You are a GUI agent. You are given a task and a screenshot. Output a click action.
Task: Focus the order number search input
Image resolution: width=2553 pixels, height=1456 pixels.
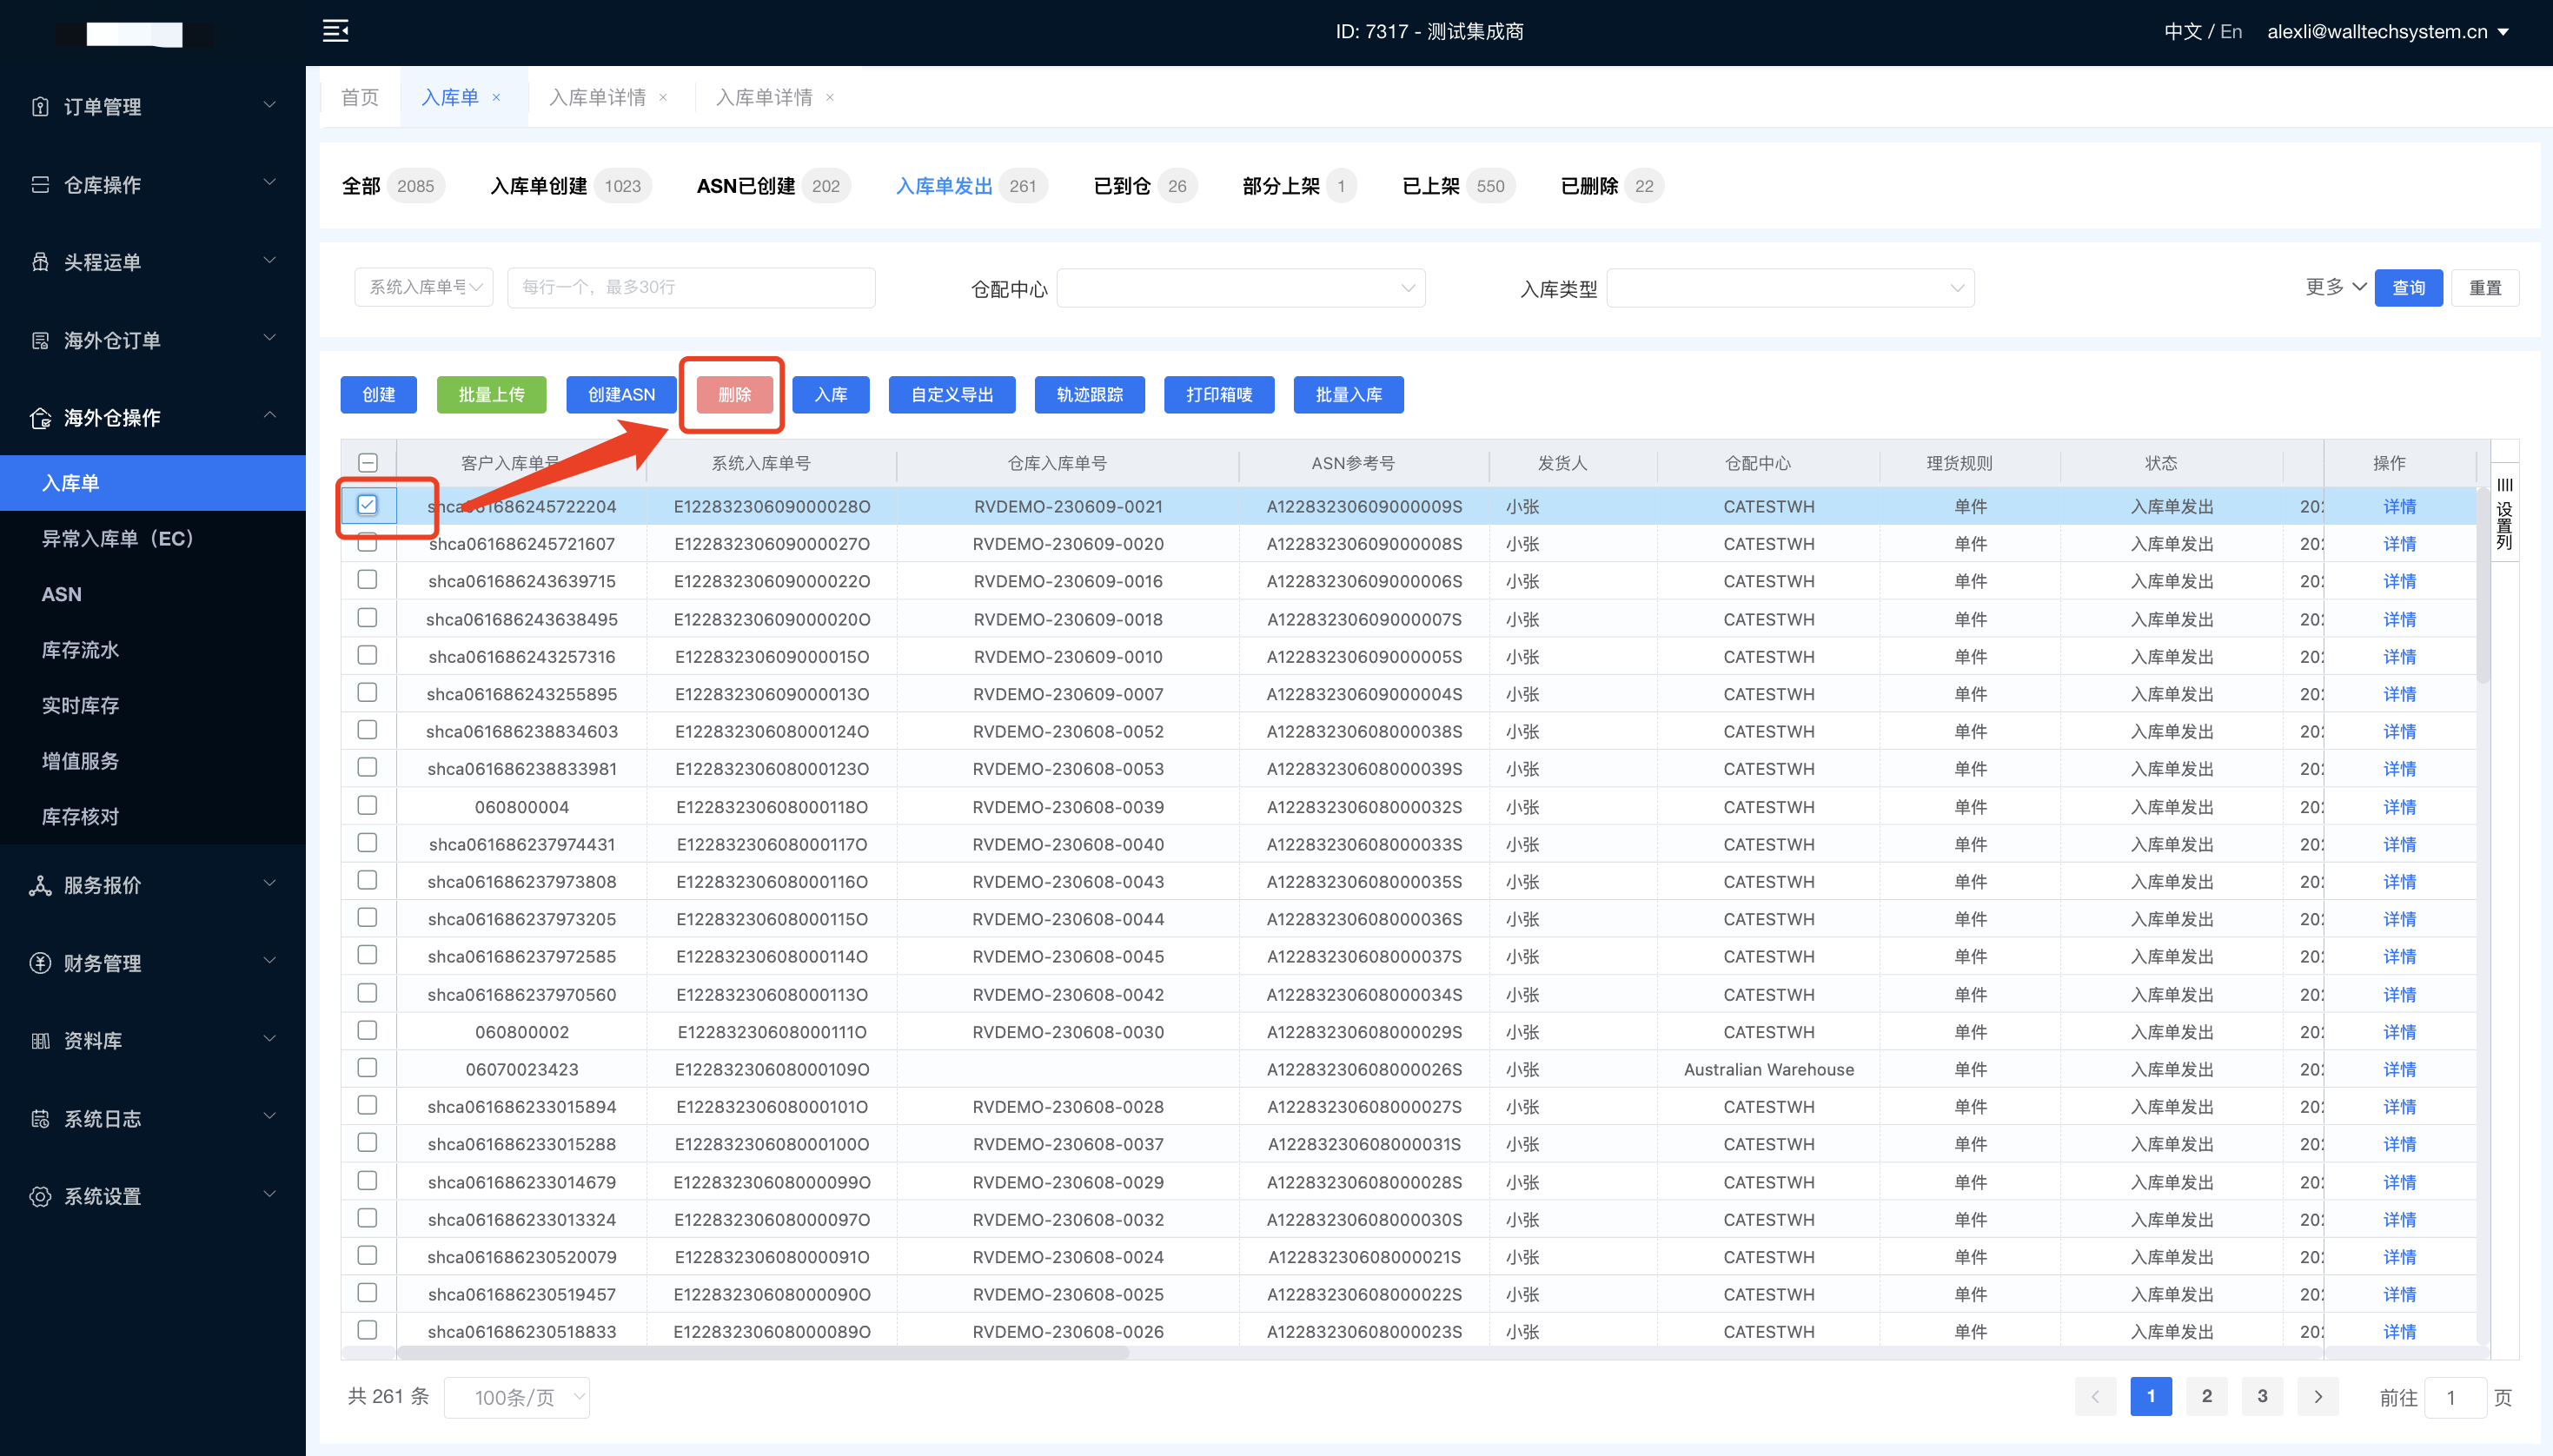coord(691,287)
